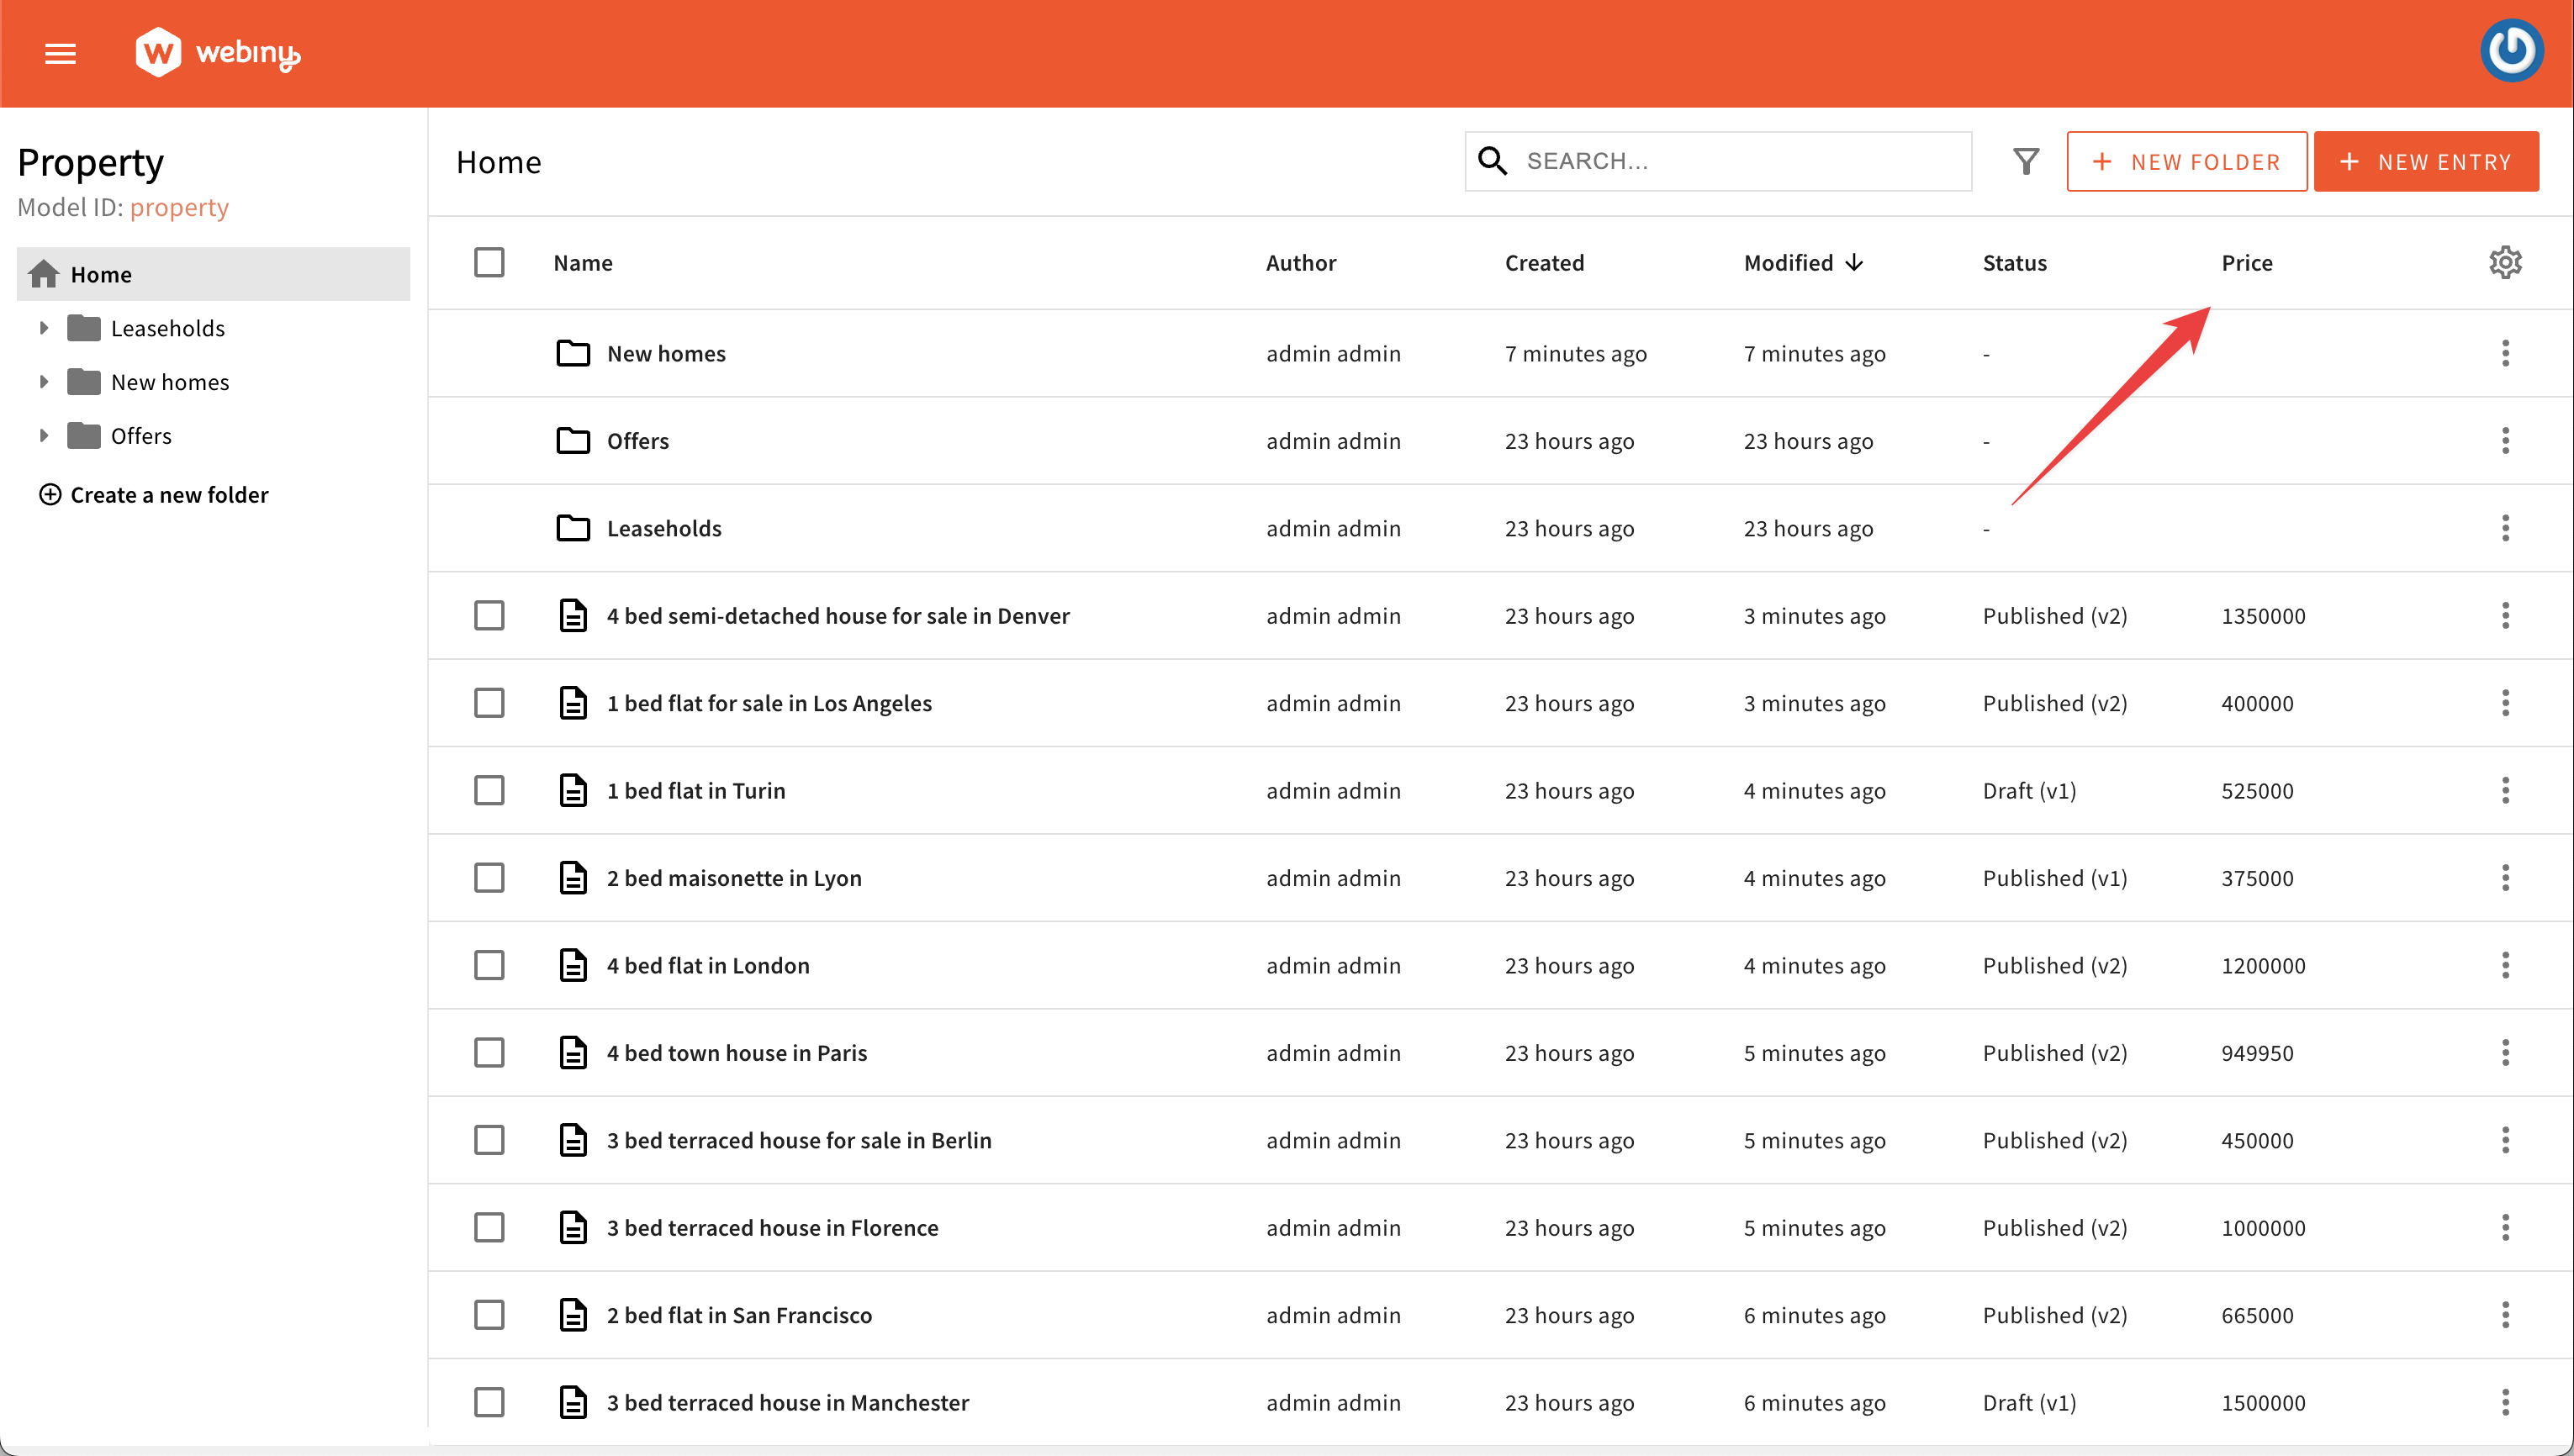Click the power/profile icon top right
Image resolution: width=2574 pixels, height=1456 pixels.
[2516, 51]
